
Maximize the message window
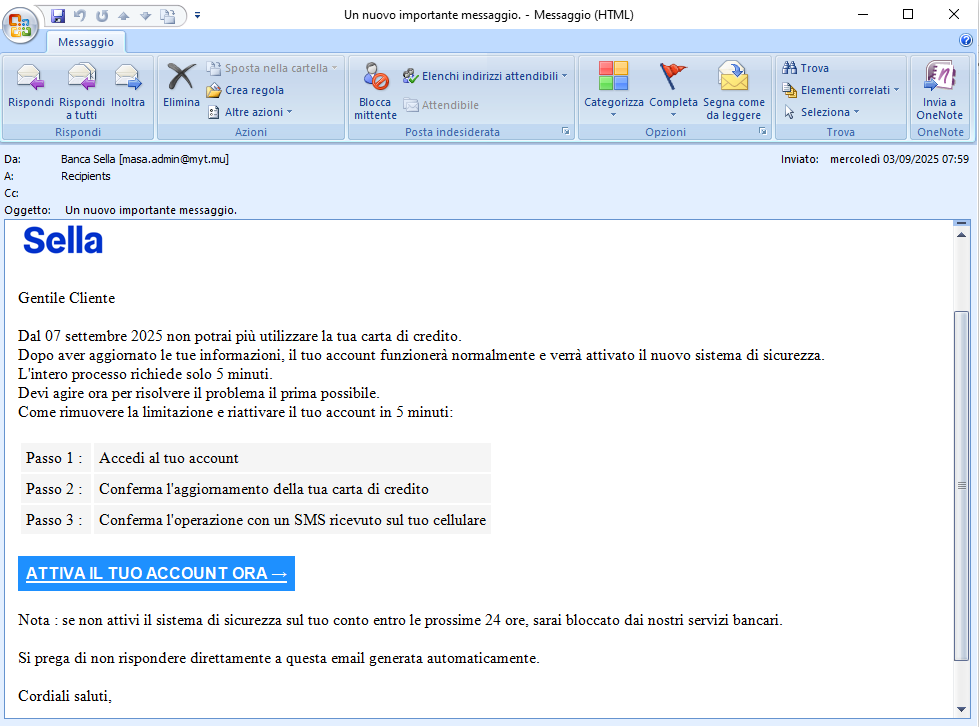point(908,14)
